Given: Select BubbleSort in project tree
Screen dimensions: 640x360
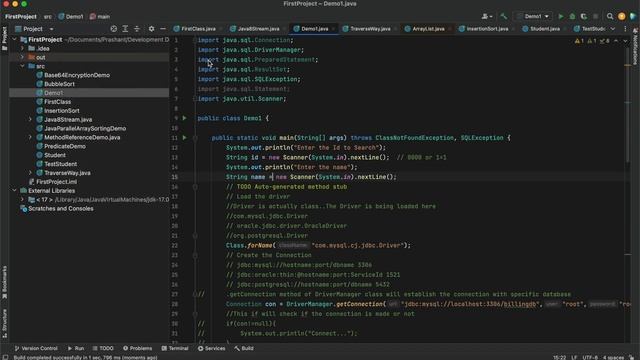Looking at the screenshot, I should pos(59,84).
